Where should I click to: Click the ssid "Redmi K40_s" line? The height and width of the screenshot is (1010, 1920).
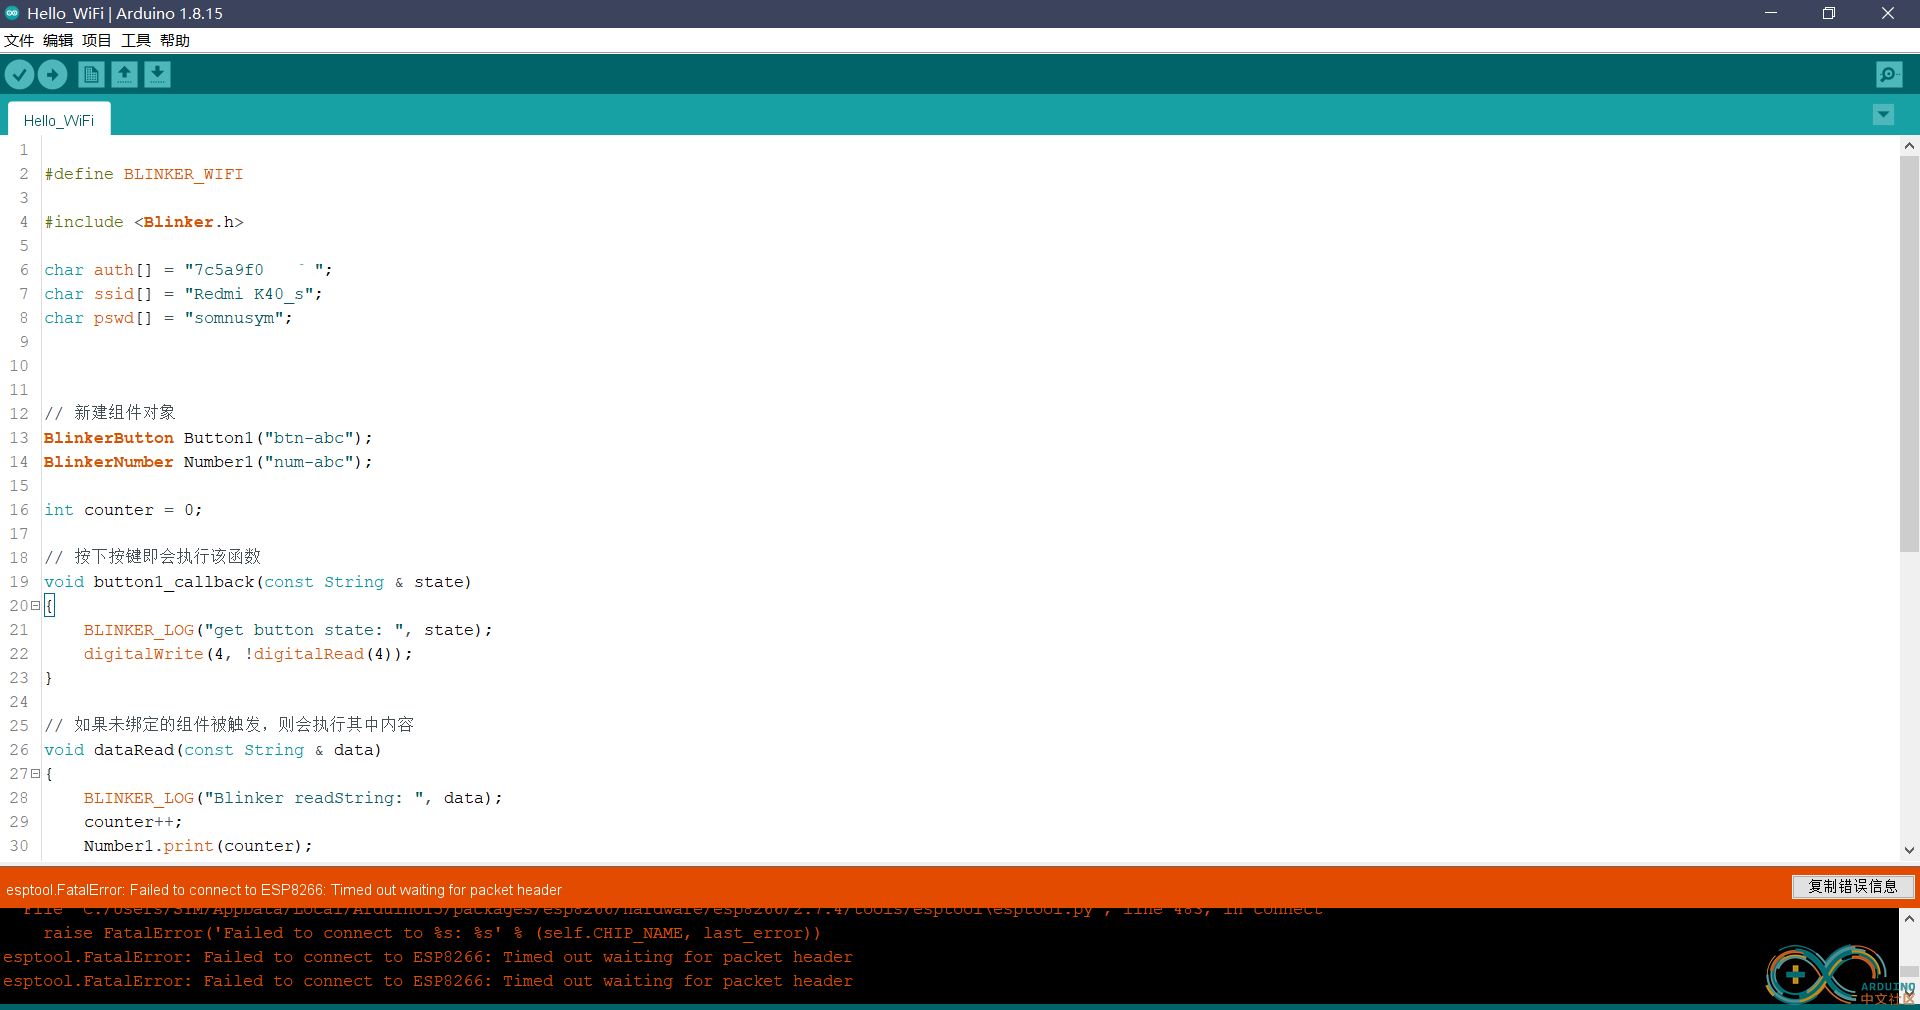[x=183, y=294]
